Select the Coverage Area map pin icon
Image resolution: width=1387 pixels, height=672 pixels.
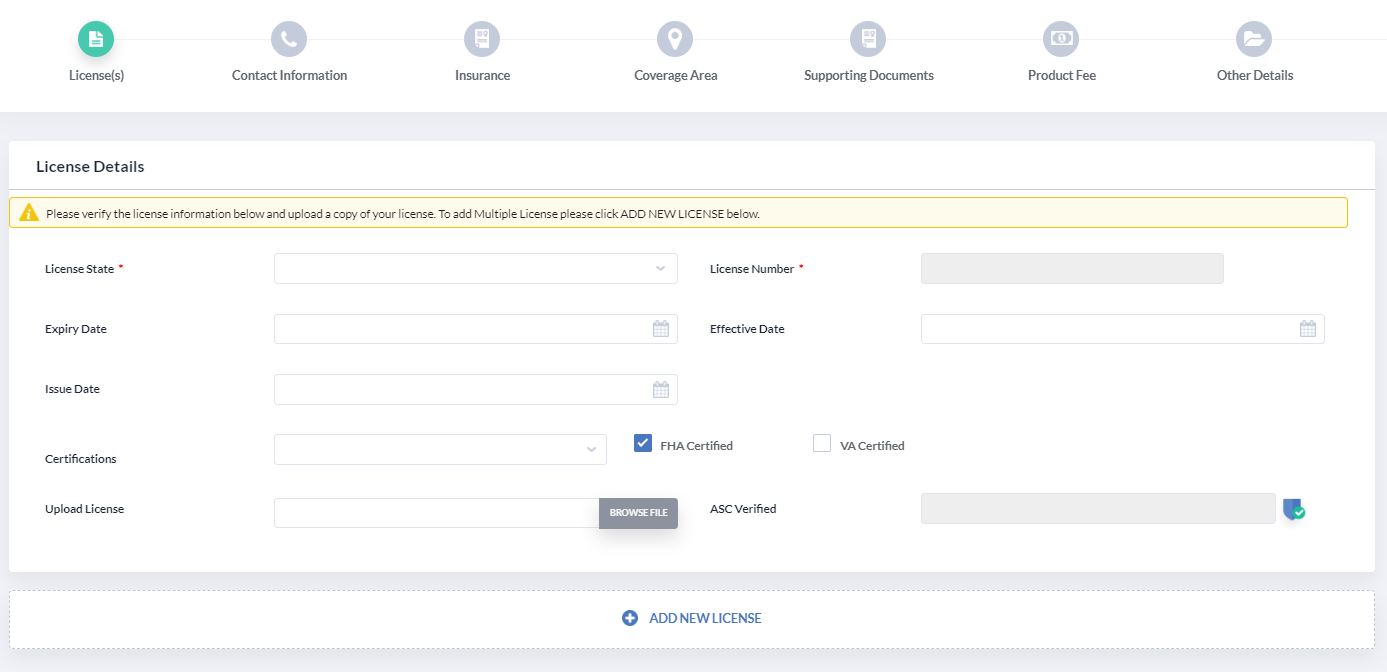click(675, 39)
